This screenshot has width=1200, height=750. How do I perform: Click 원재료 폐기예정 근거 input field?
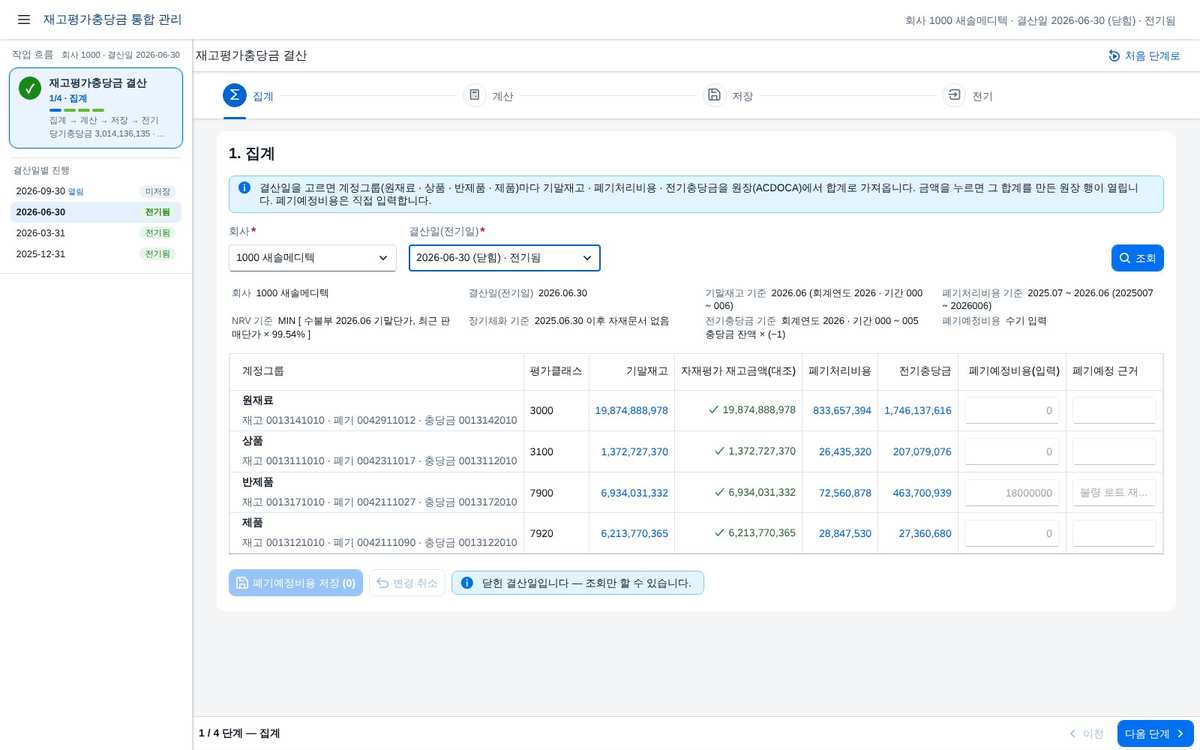coord(1114,410)
